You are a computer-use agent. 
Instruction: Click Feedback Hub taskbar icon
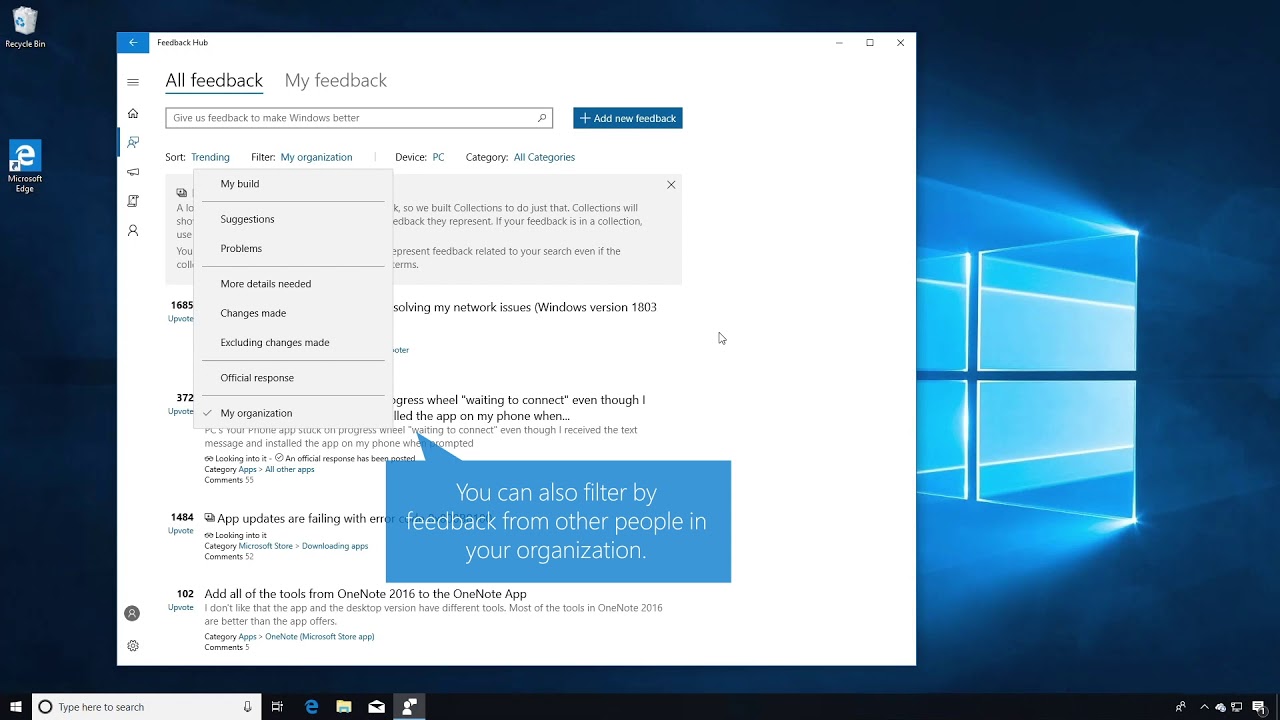(409, 707)
